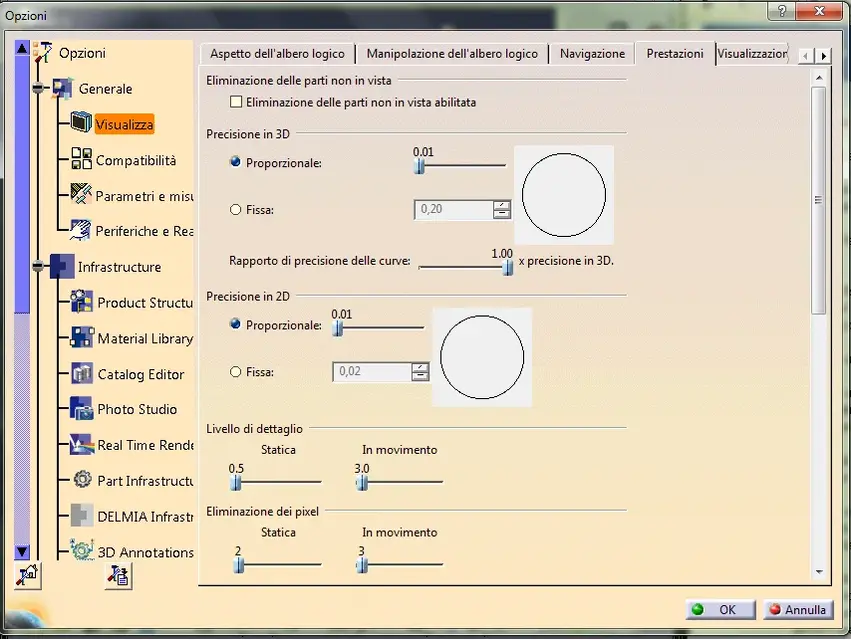Viewport: 851px width, 640px height.
Task: Click tree scroll down arrow
Action: pos(22,553)
